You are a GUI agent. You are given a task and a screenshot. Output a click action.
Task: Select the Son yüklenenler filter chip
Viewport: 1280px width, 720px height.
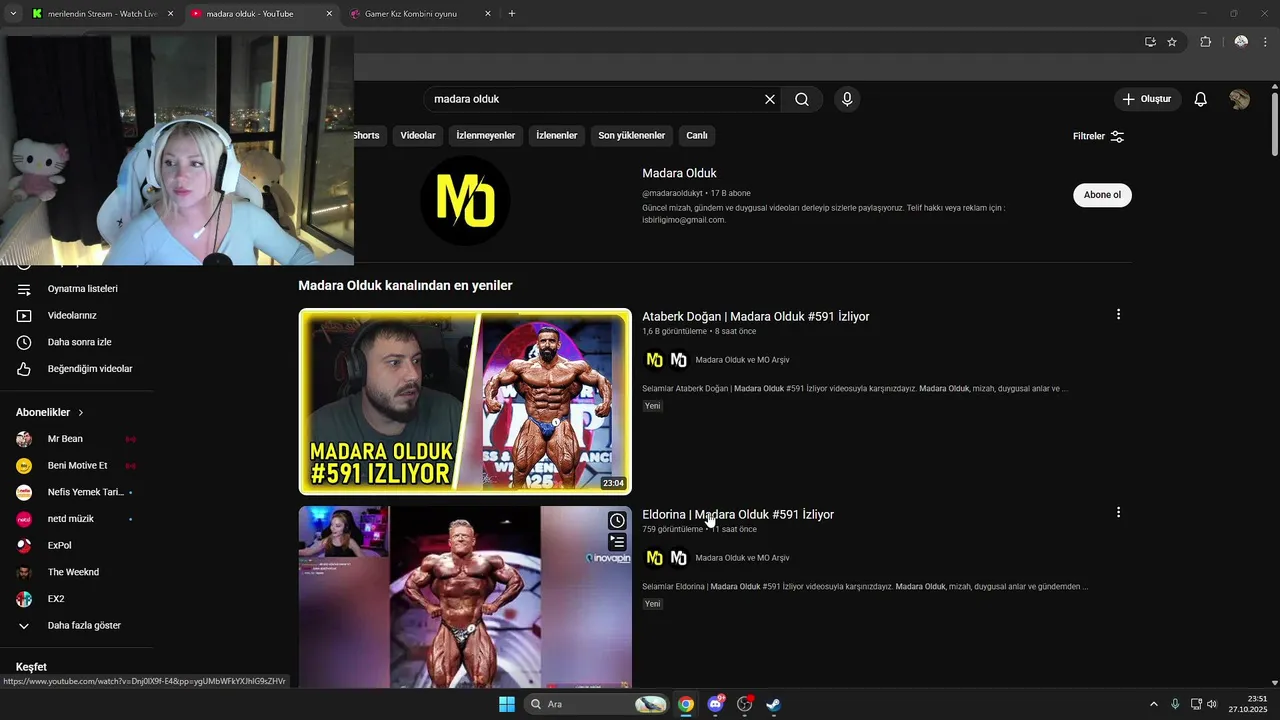[632, 135]
